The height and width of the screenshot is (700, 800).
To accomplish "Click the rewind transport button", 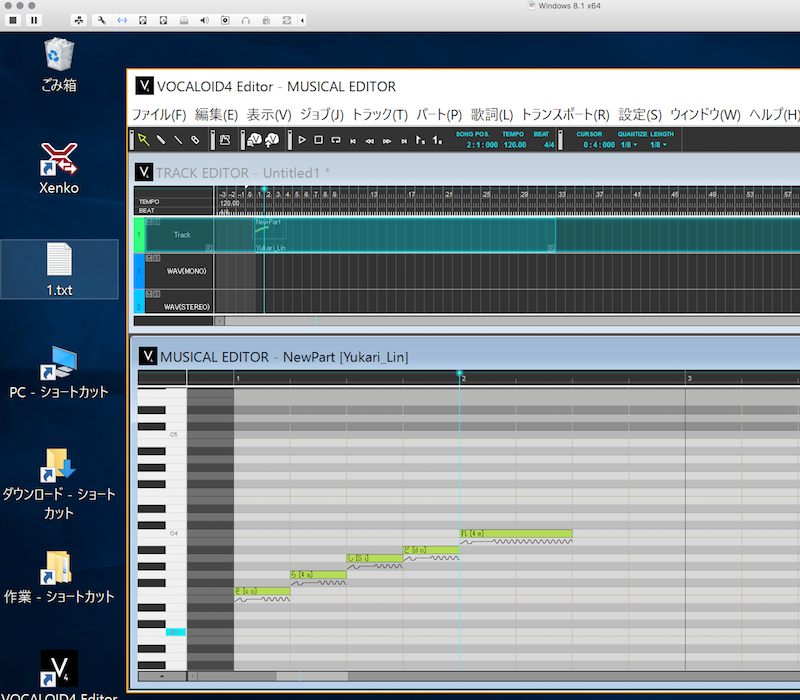I will click(x=369, y=141).
